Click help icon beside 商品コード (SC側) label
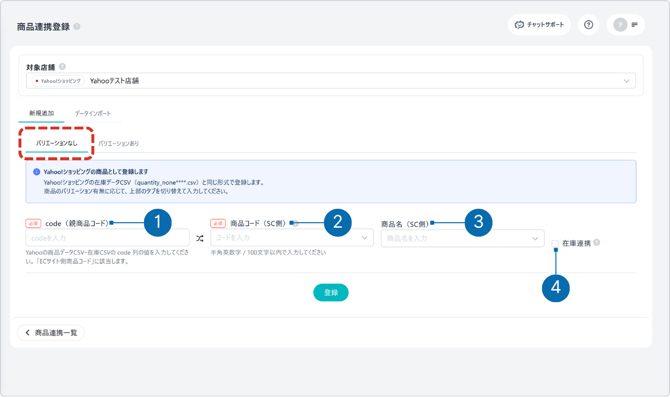The image size is (670, 398). click(295, 223)
